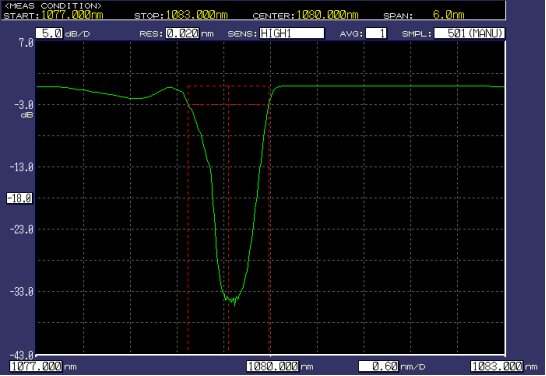This screenshot has width=546, height=376.
Task: Select the RES 0.020 nm resolution field
Action: [182, 33]
